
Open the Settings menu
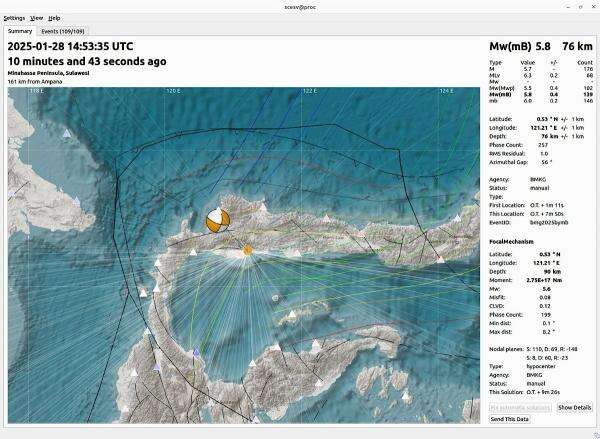tap(14, 18)
